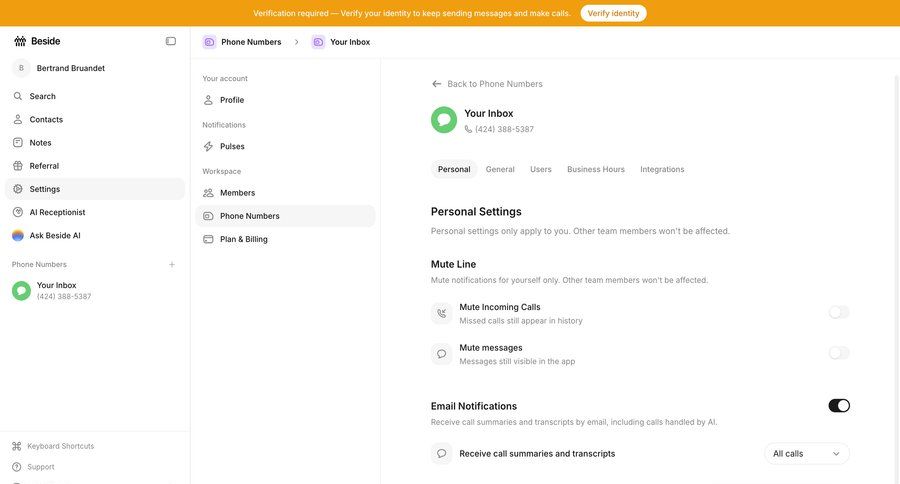The width and height of the screenshot is (900, 484).
Task: Click '(424) 388-5387' under Your Inbox heading
Action: [504, 129]
